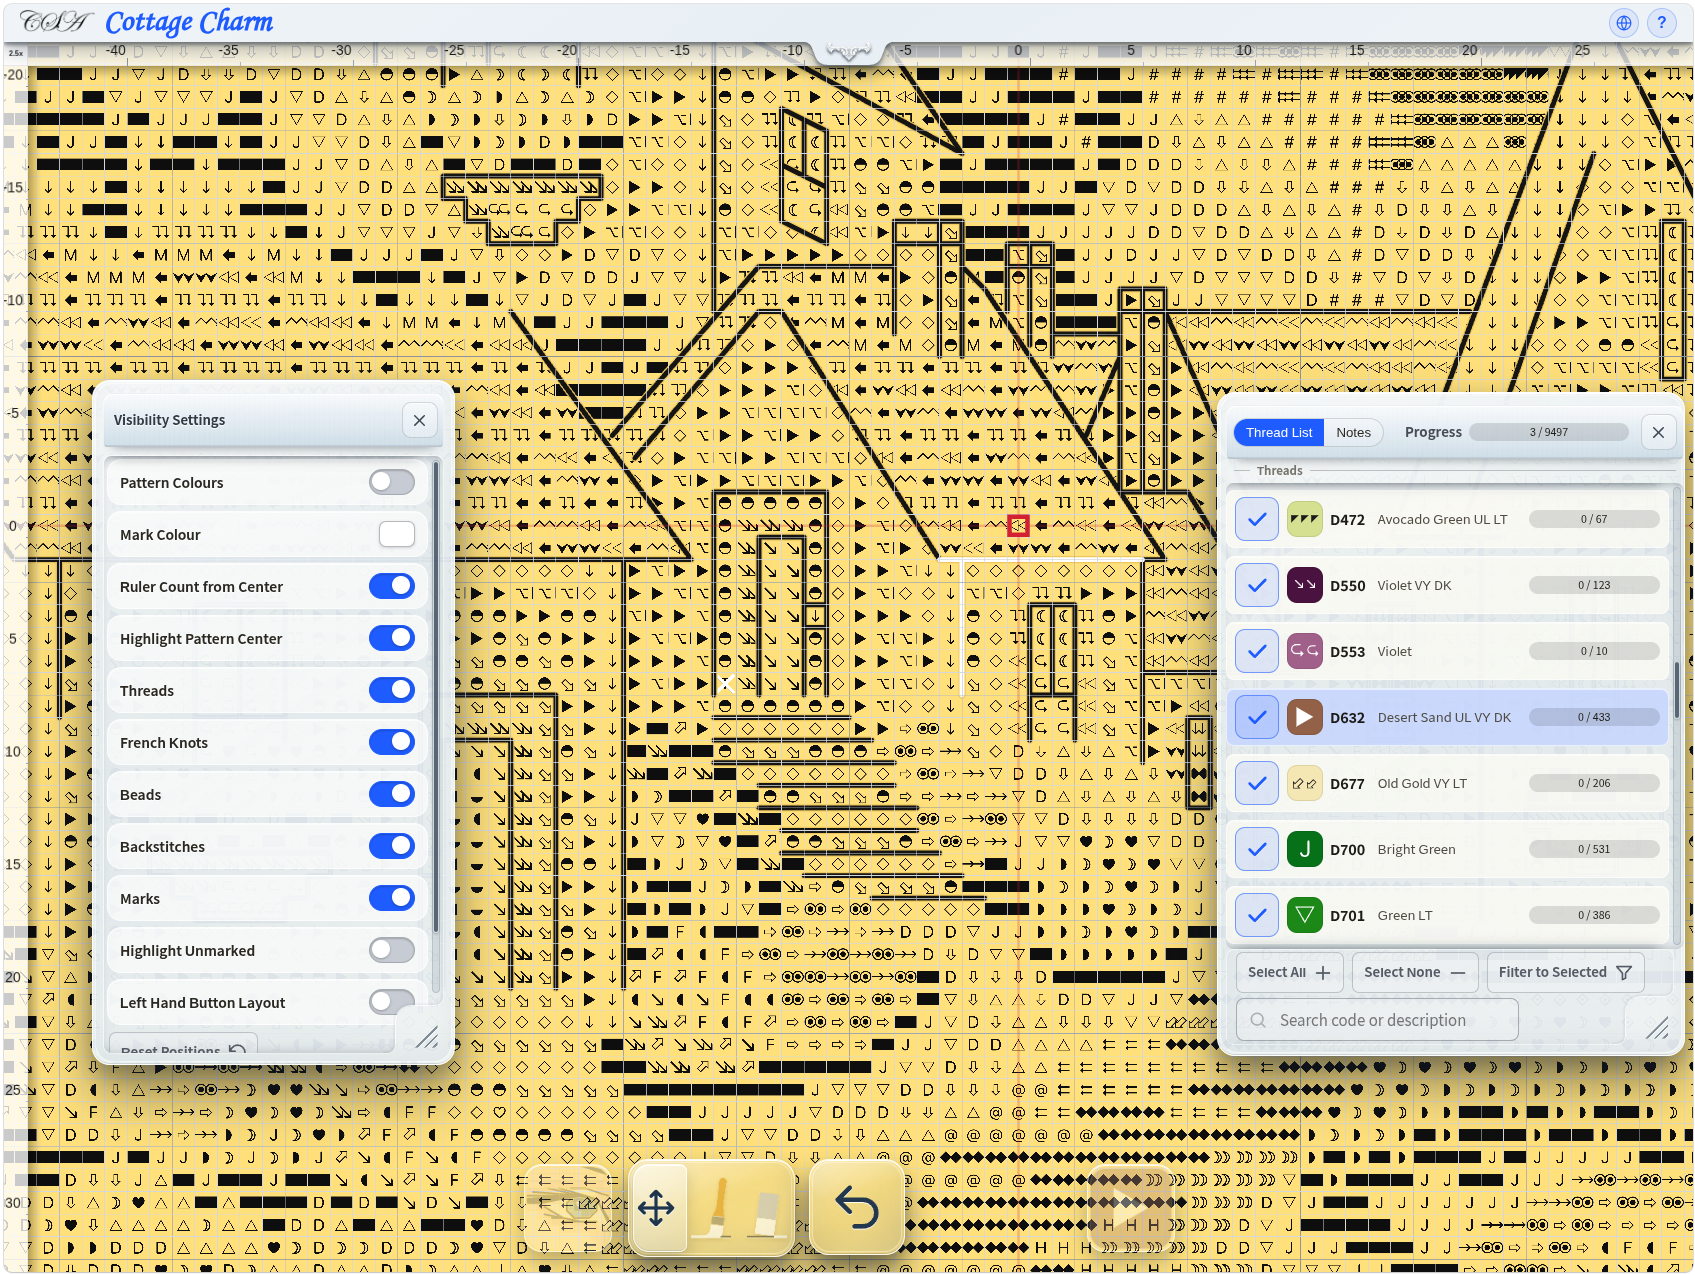The height and width of the screenshot is (1275, 1695).
Task: Enable Left Hand Button Layout
Action: [392, 1002]
